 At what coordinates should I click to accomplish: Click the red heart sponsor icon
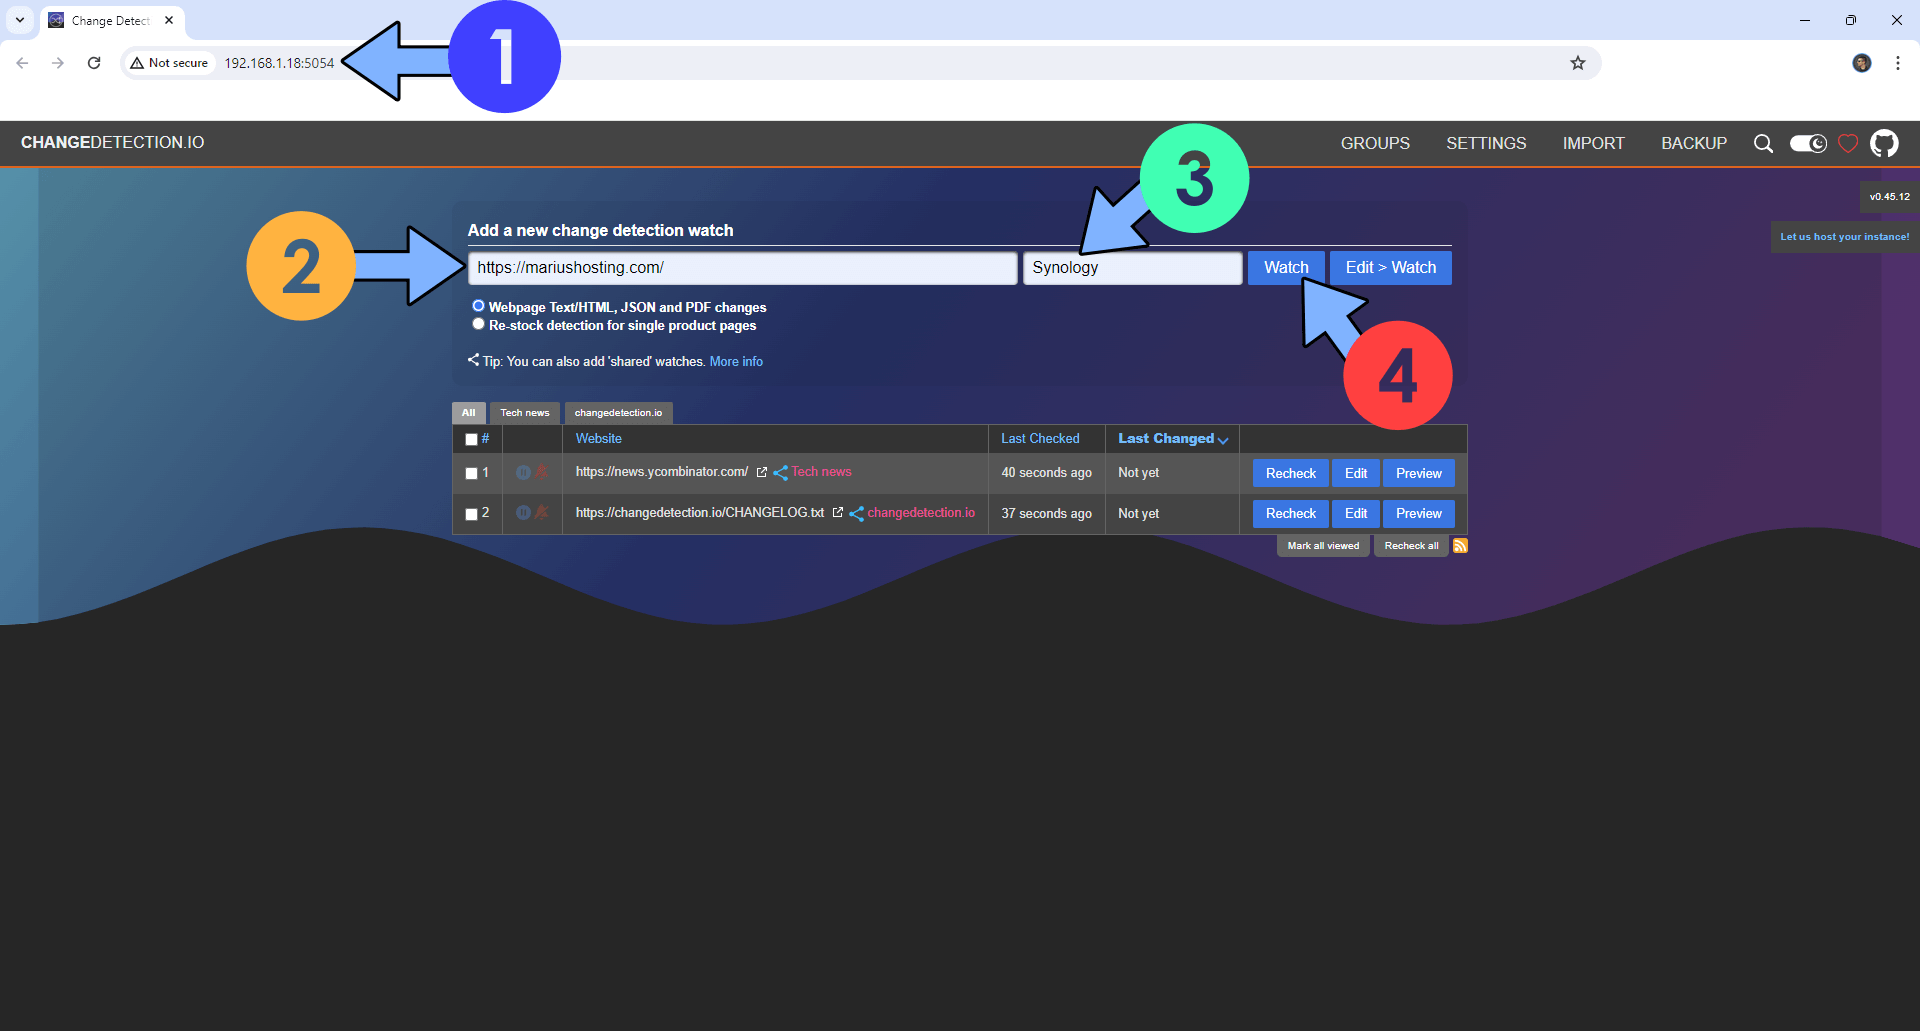point(1848,144)
